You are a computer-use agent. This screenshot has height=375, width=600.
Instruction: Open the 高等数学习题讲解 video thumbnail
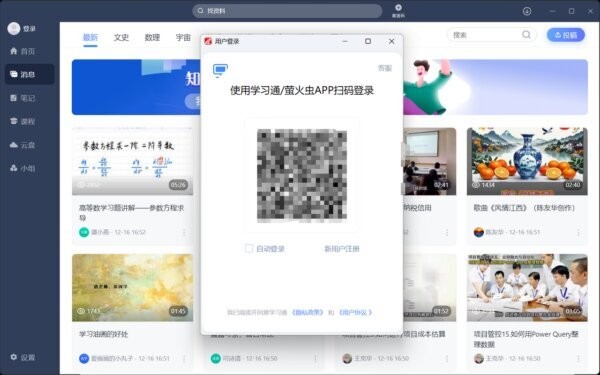point(132,161)
